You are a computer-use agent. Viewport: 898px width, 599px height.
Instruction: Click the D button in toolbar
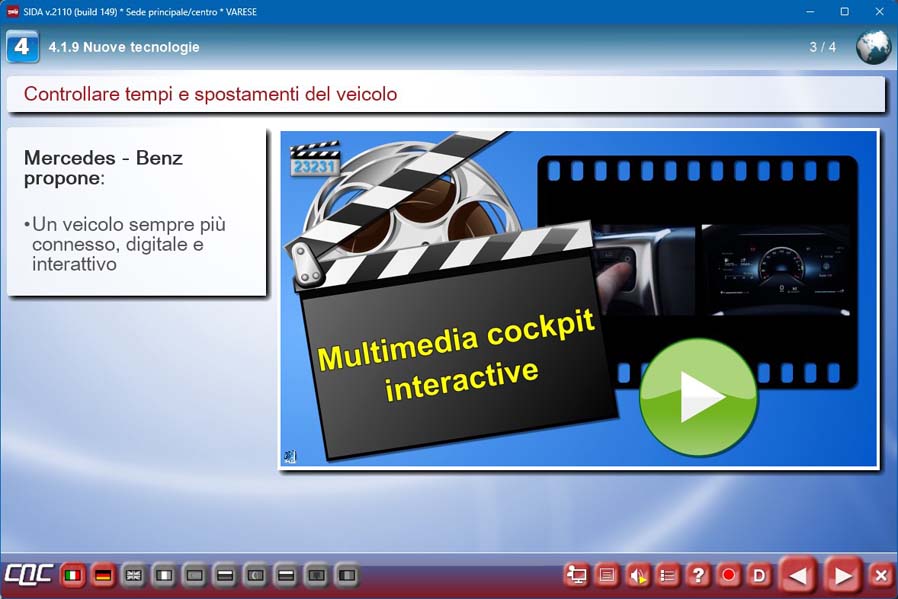click(759, 575)
